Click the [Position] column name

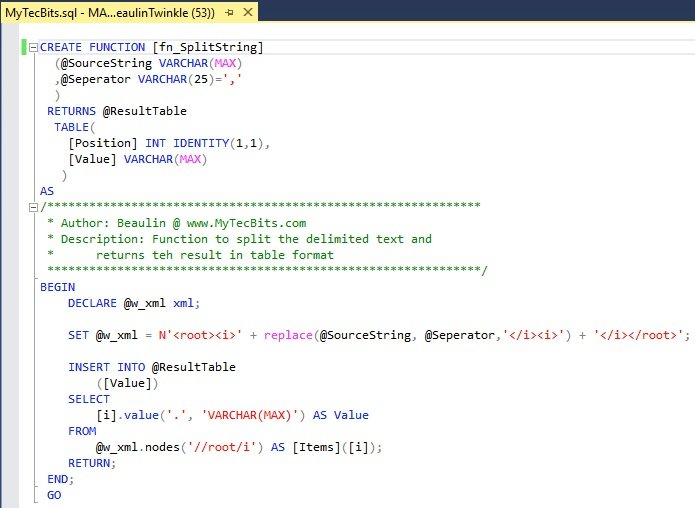tap(103, 143)
